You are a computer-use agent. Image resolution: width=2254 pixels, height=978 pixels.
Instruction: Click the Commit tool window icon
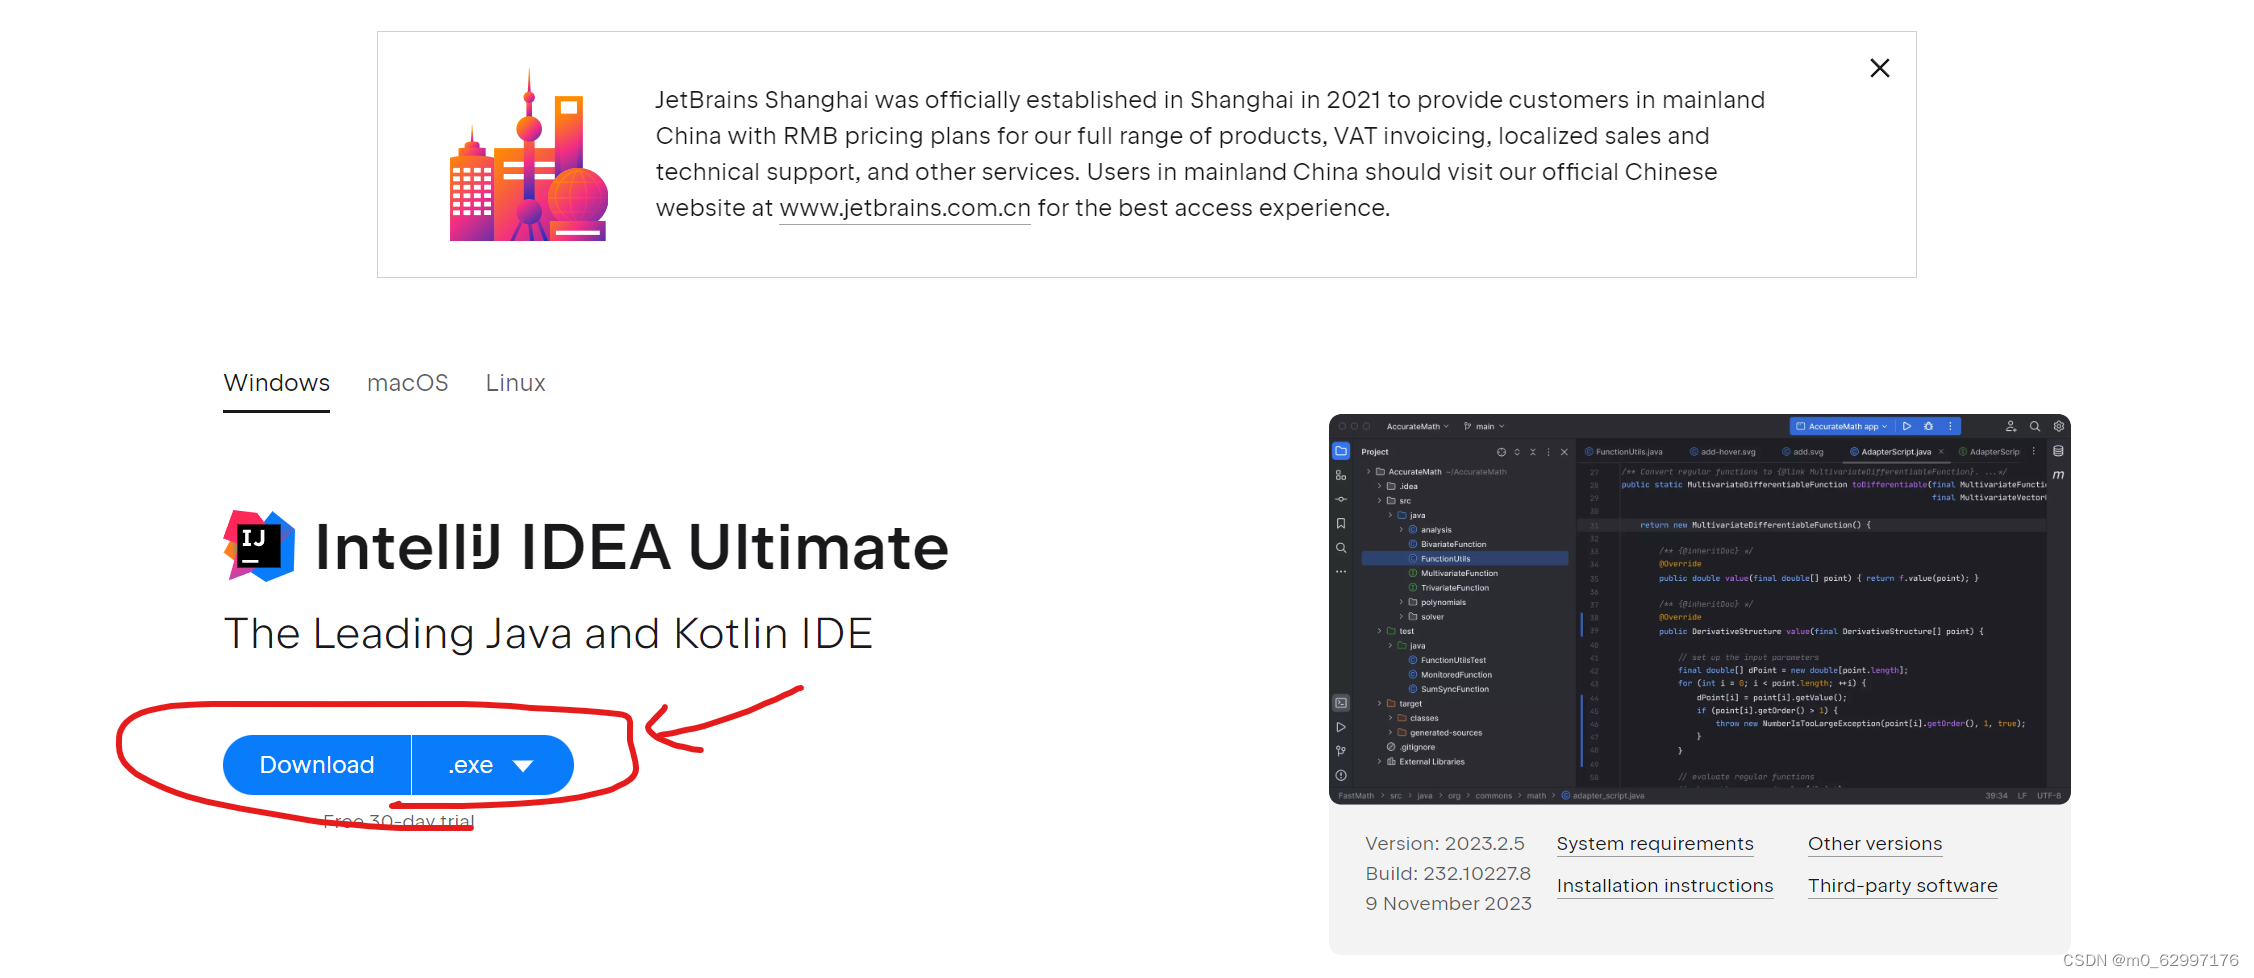pos(1341,499)
